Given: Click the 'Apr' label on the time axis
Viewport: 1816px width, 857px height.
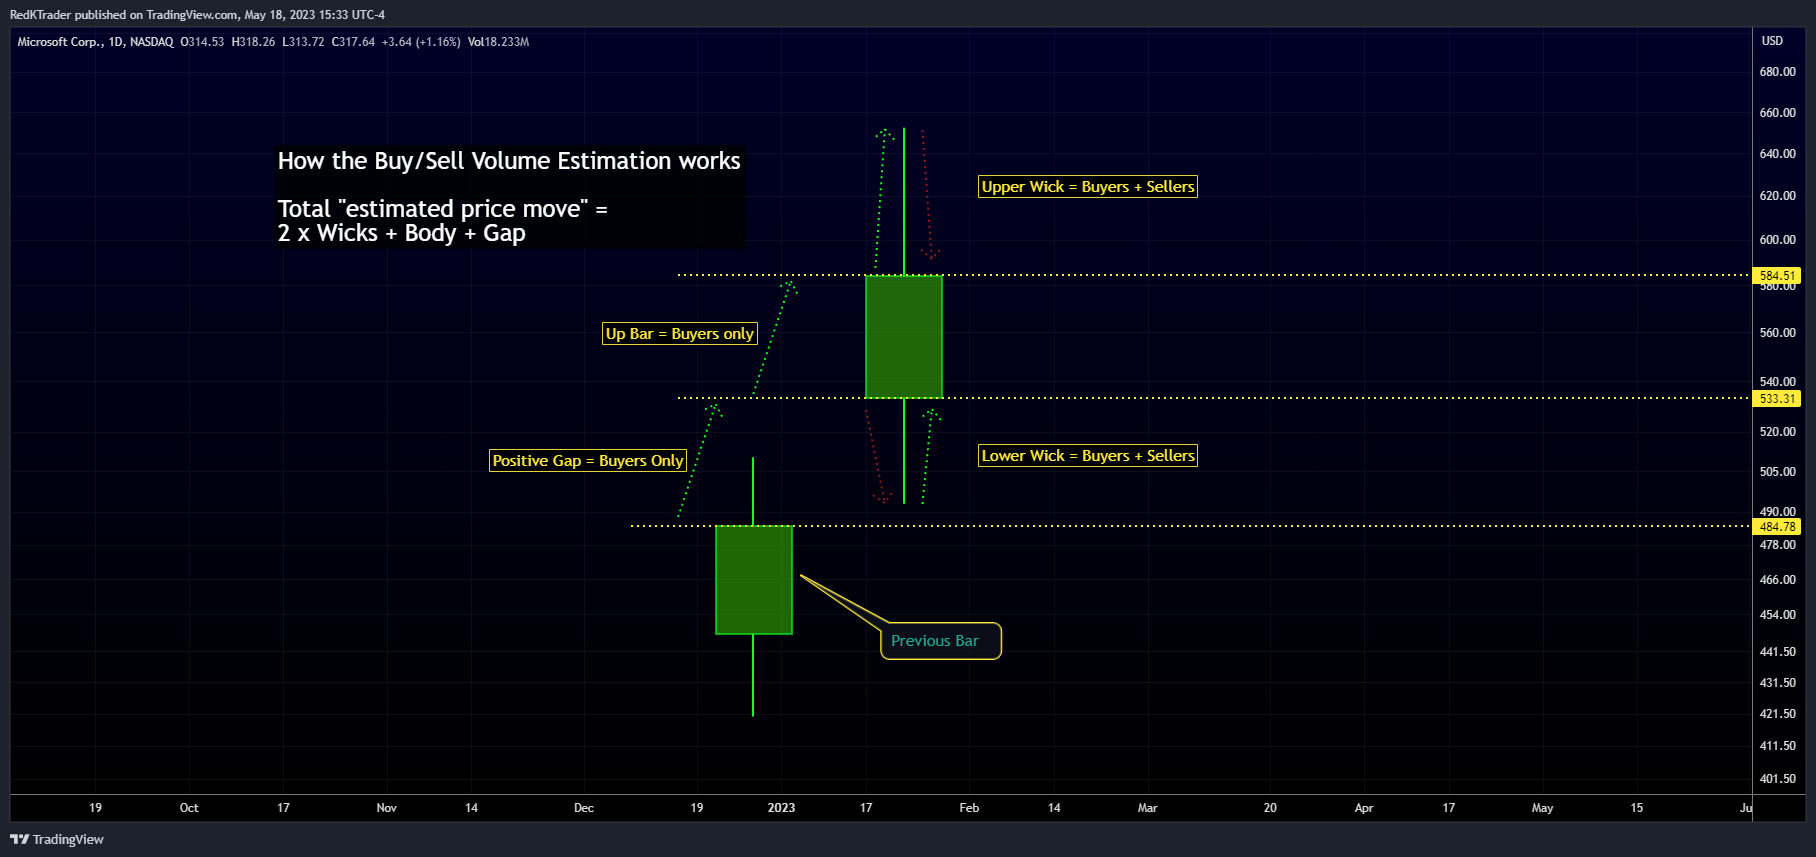Looking at the screenshot, I should (1364, 808).
